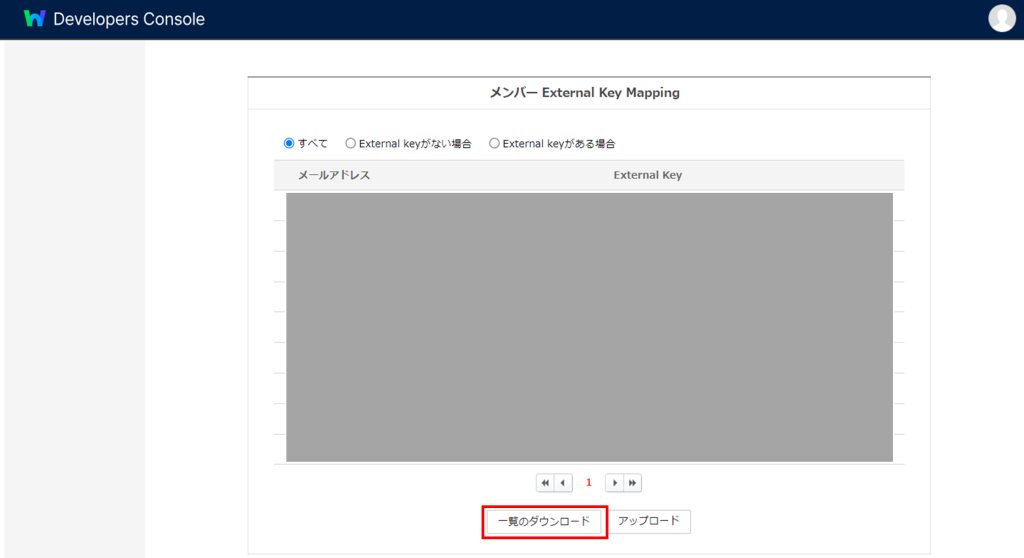Go to the next page arrow
Screen dimensions: 1024x558
pyautogui.click(x=615, y=483)
